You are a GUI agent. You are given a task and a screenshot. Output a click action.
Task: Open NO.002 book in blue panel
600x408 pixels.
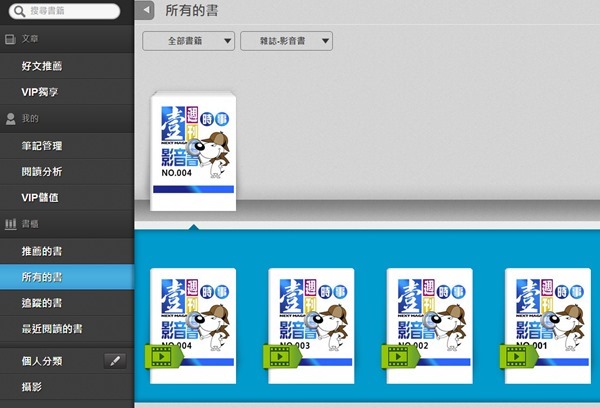429,326
